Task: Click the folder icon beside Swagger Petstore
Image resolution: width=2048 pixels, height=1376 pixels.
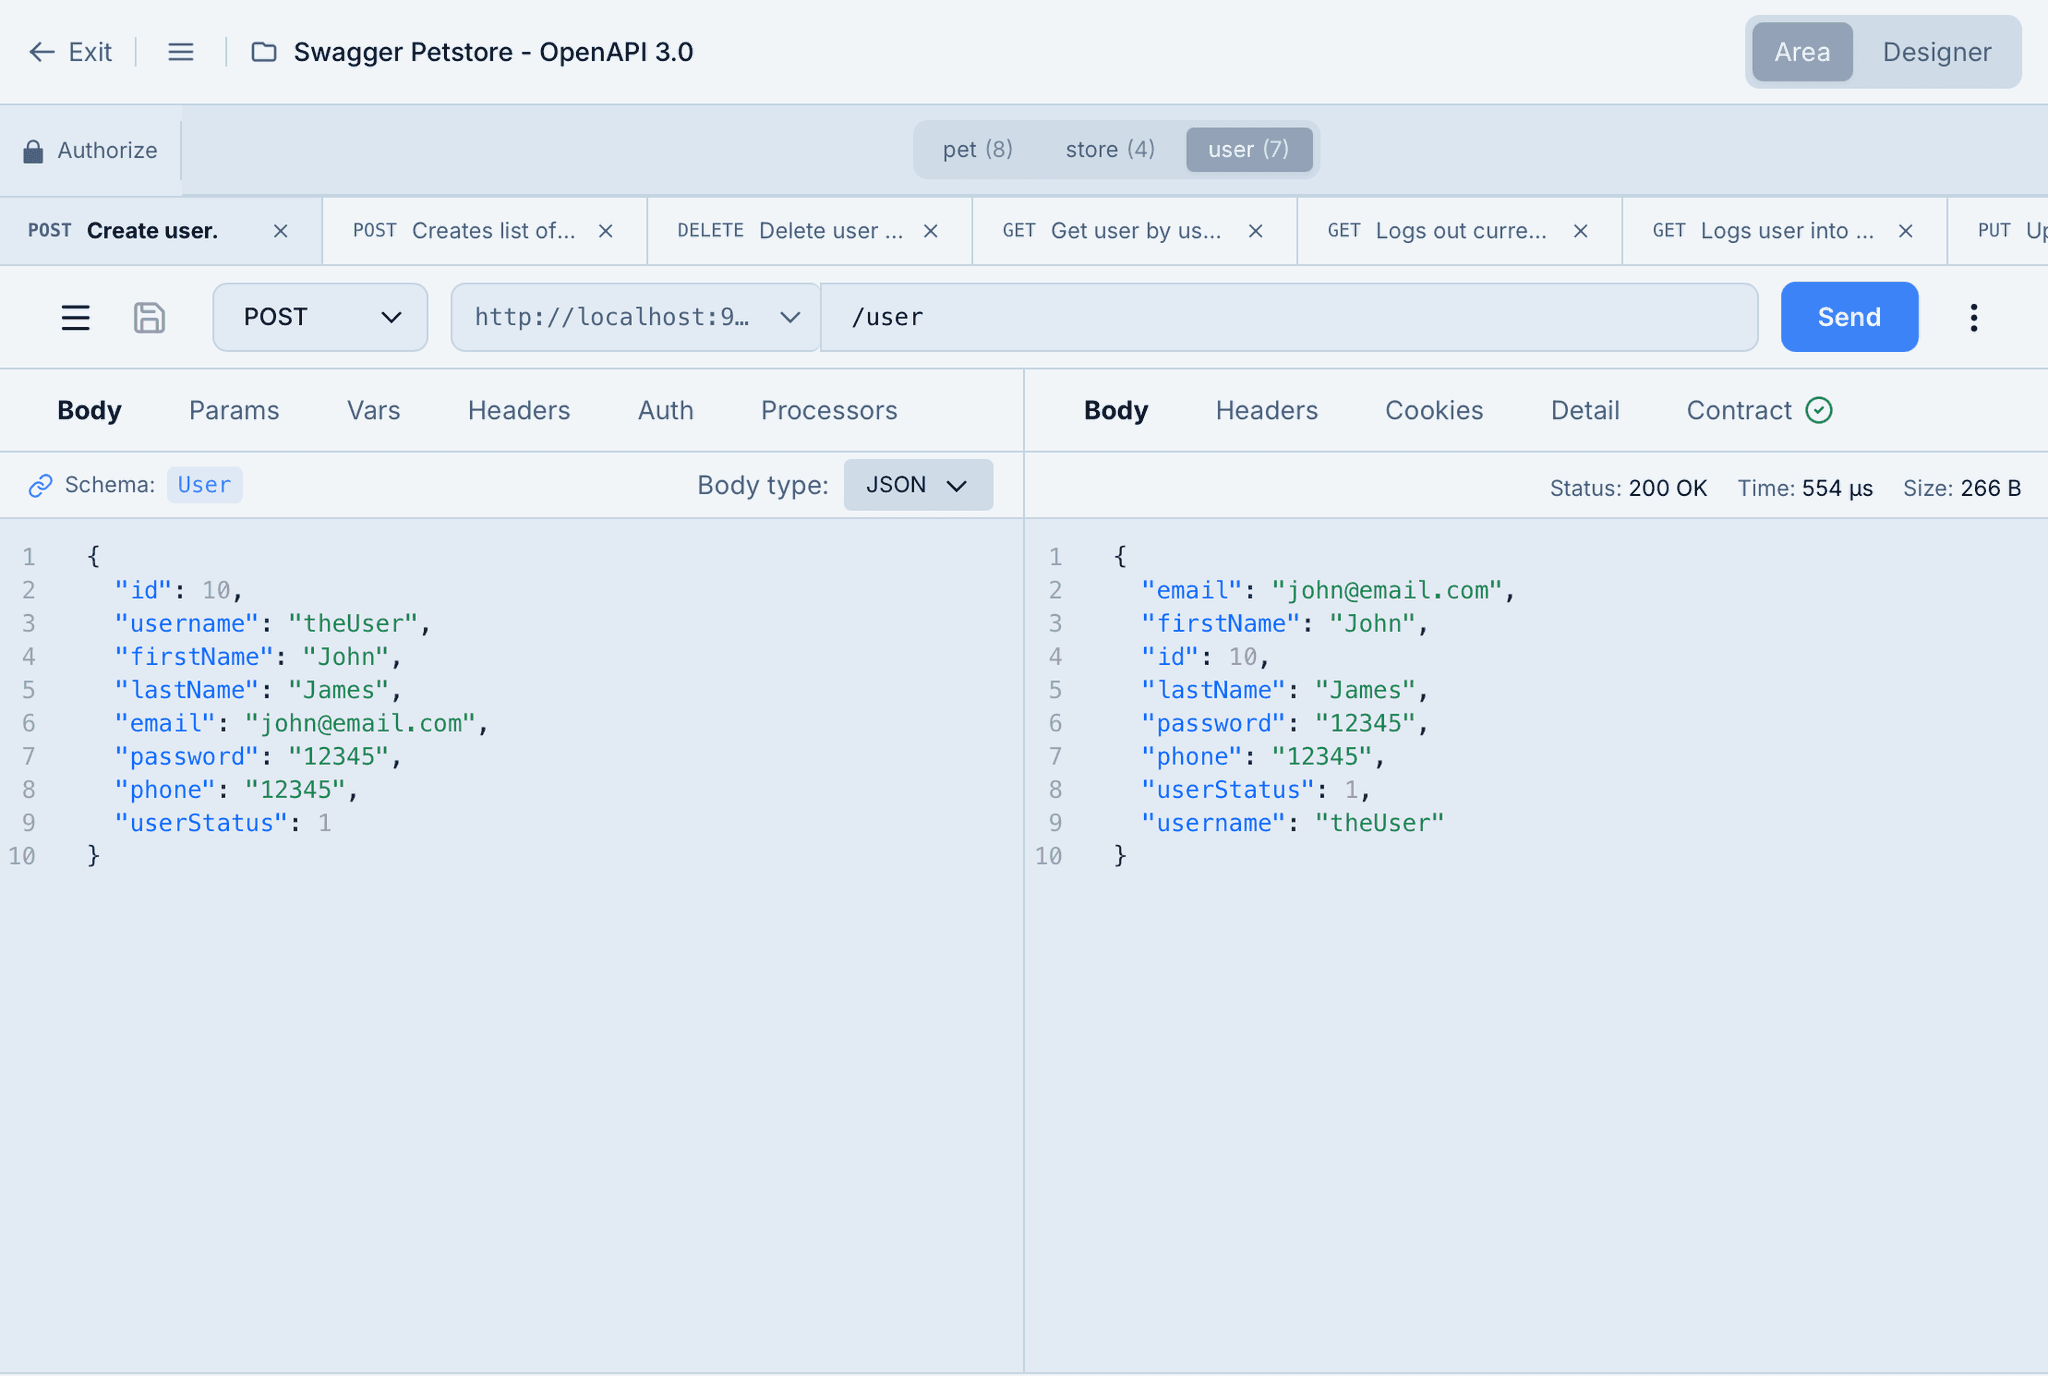Action: 264,52
